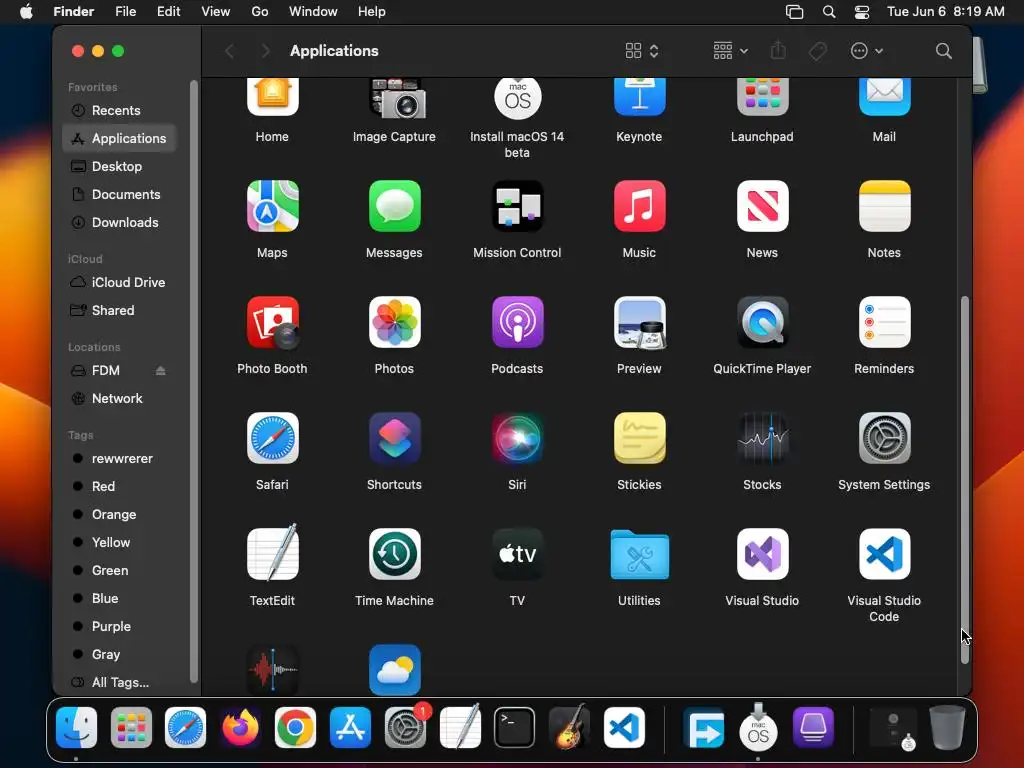
Task: Open the View menu
Action: point(216,12)
